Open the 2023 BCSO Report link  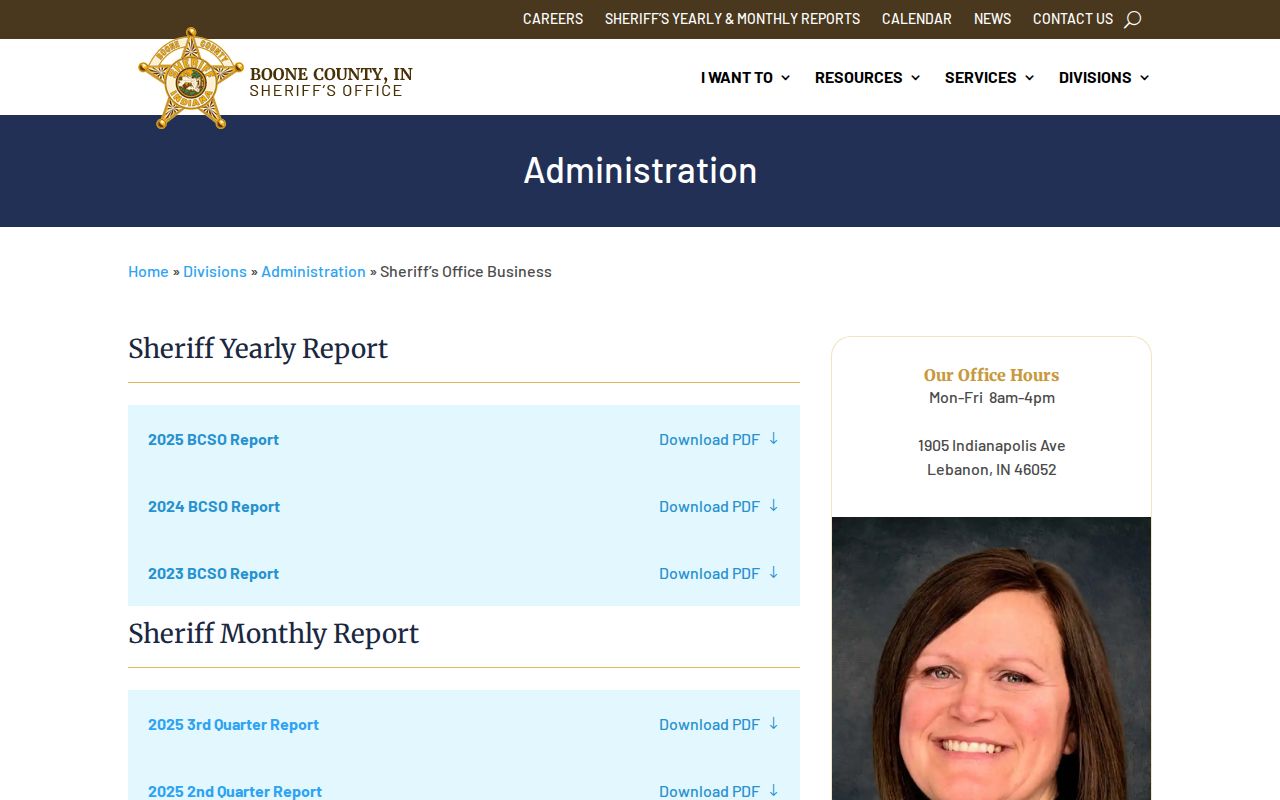[213, 573]
